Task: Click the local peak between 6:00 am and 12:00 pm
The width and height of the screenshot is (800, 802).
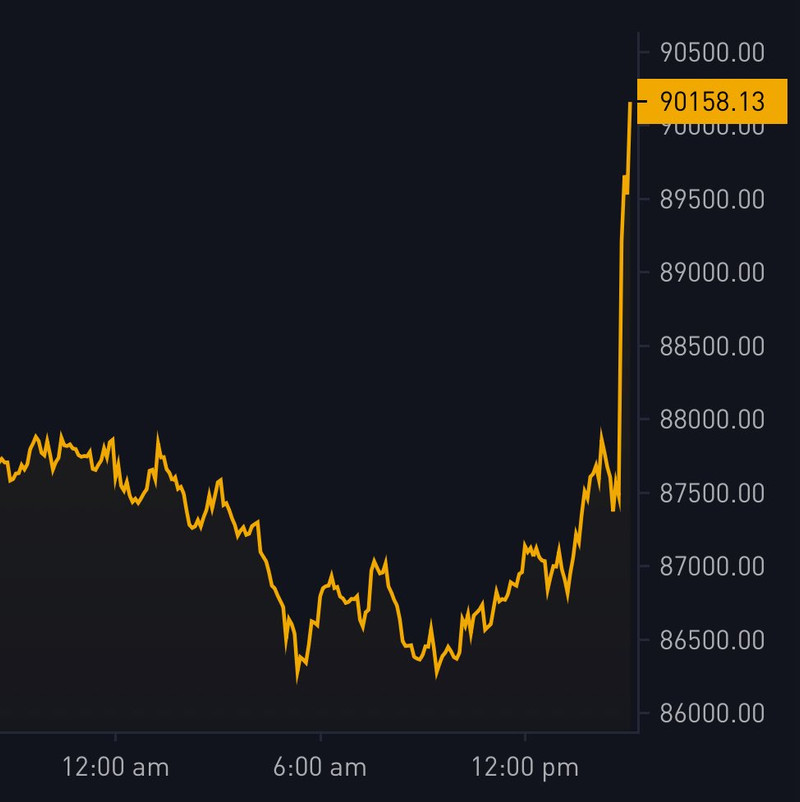Action: pyautogui.click(x=375, y=560)
